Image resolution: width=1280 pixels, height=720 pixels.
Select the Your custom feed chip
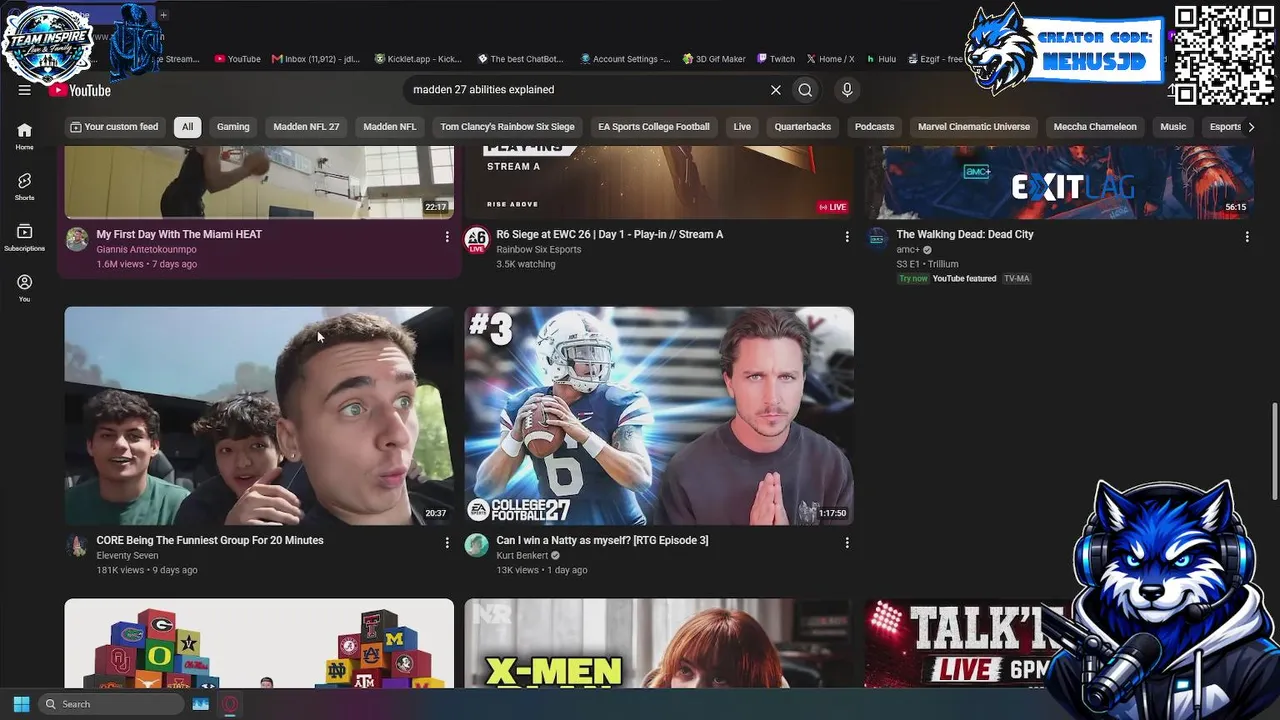tap(114, 127)
